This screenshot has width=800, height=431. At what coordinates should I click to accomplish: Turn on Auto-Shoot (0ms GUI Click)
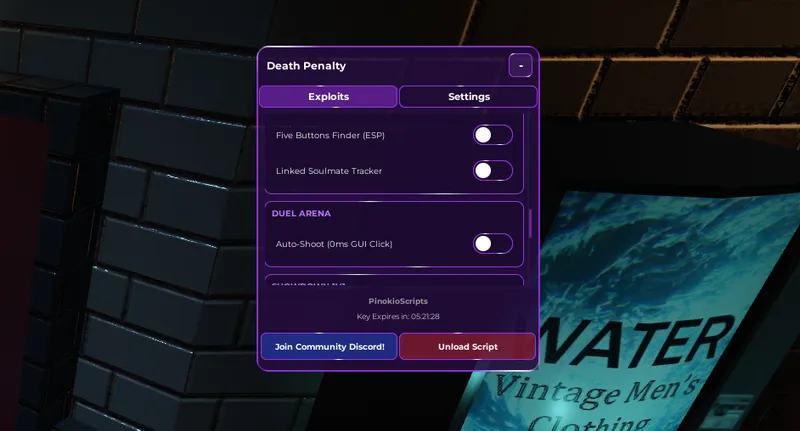click(x=492, y=244)
